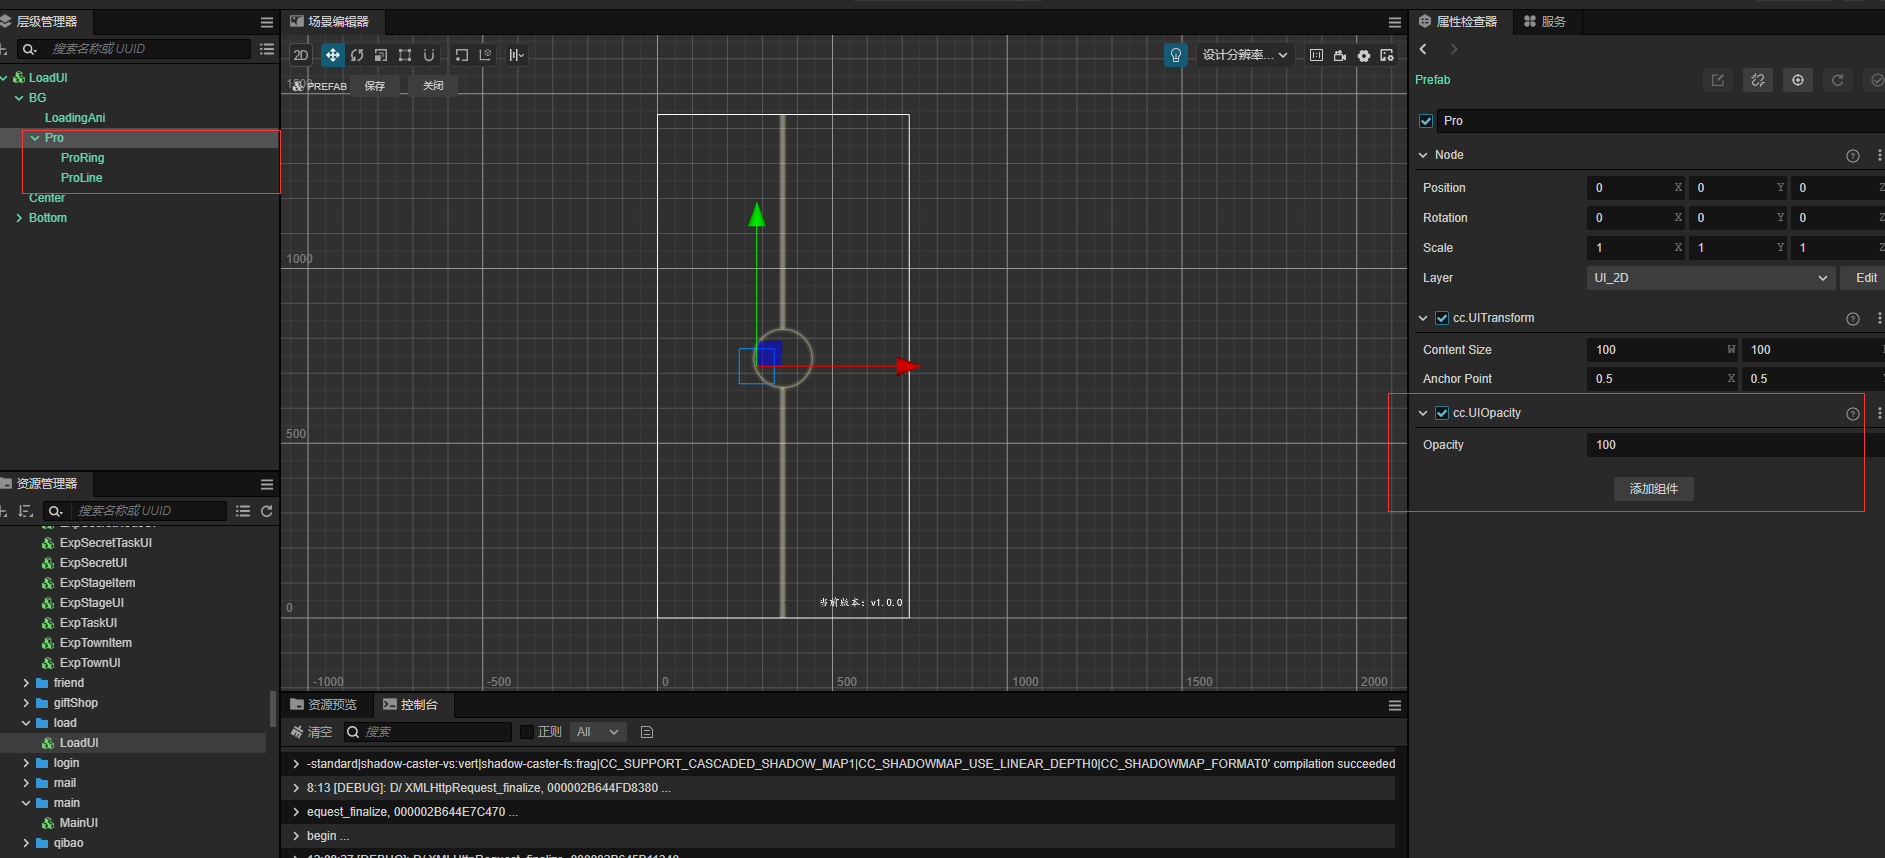The width and height of the screenshot is (1885, 858).
Task: Open the design resolution dropdown
Action: [1245, 55]
